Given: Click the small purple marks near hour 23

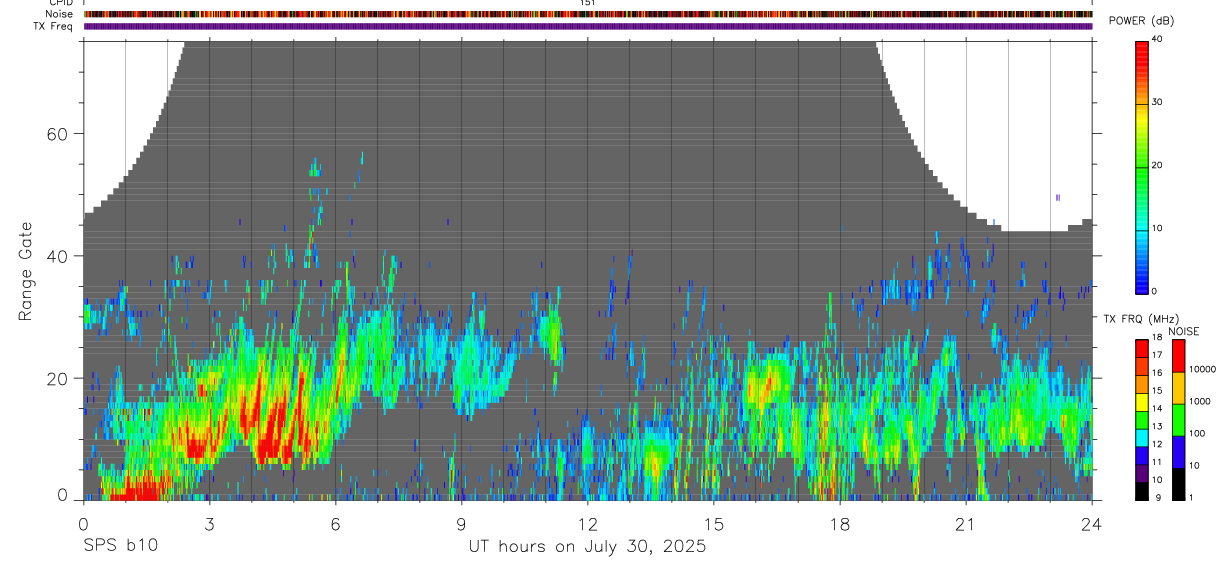Looking at the screenshot, I should [x=1057, y=198].
